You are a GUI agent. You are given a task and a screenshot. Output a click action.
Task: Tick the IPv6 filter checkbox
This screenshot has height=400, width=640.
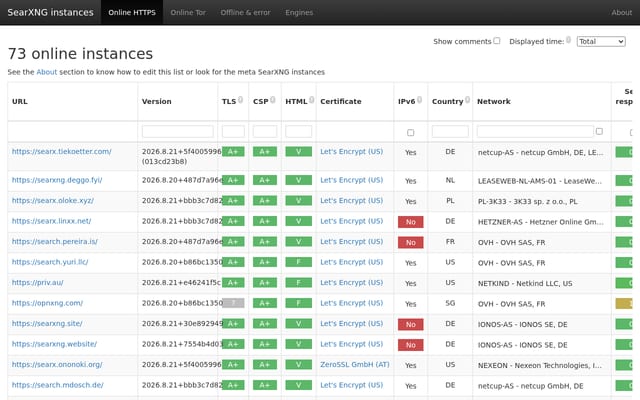click(411, 133)
